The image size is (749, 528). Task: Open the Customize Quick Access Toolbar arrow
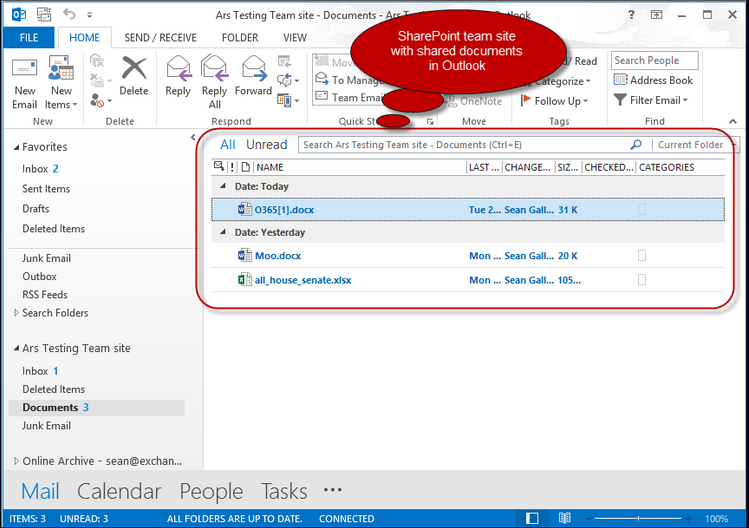89,15
